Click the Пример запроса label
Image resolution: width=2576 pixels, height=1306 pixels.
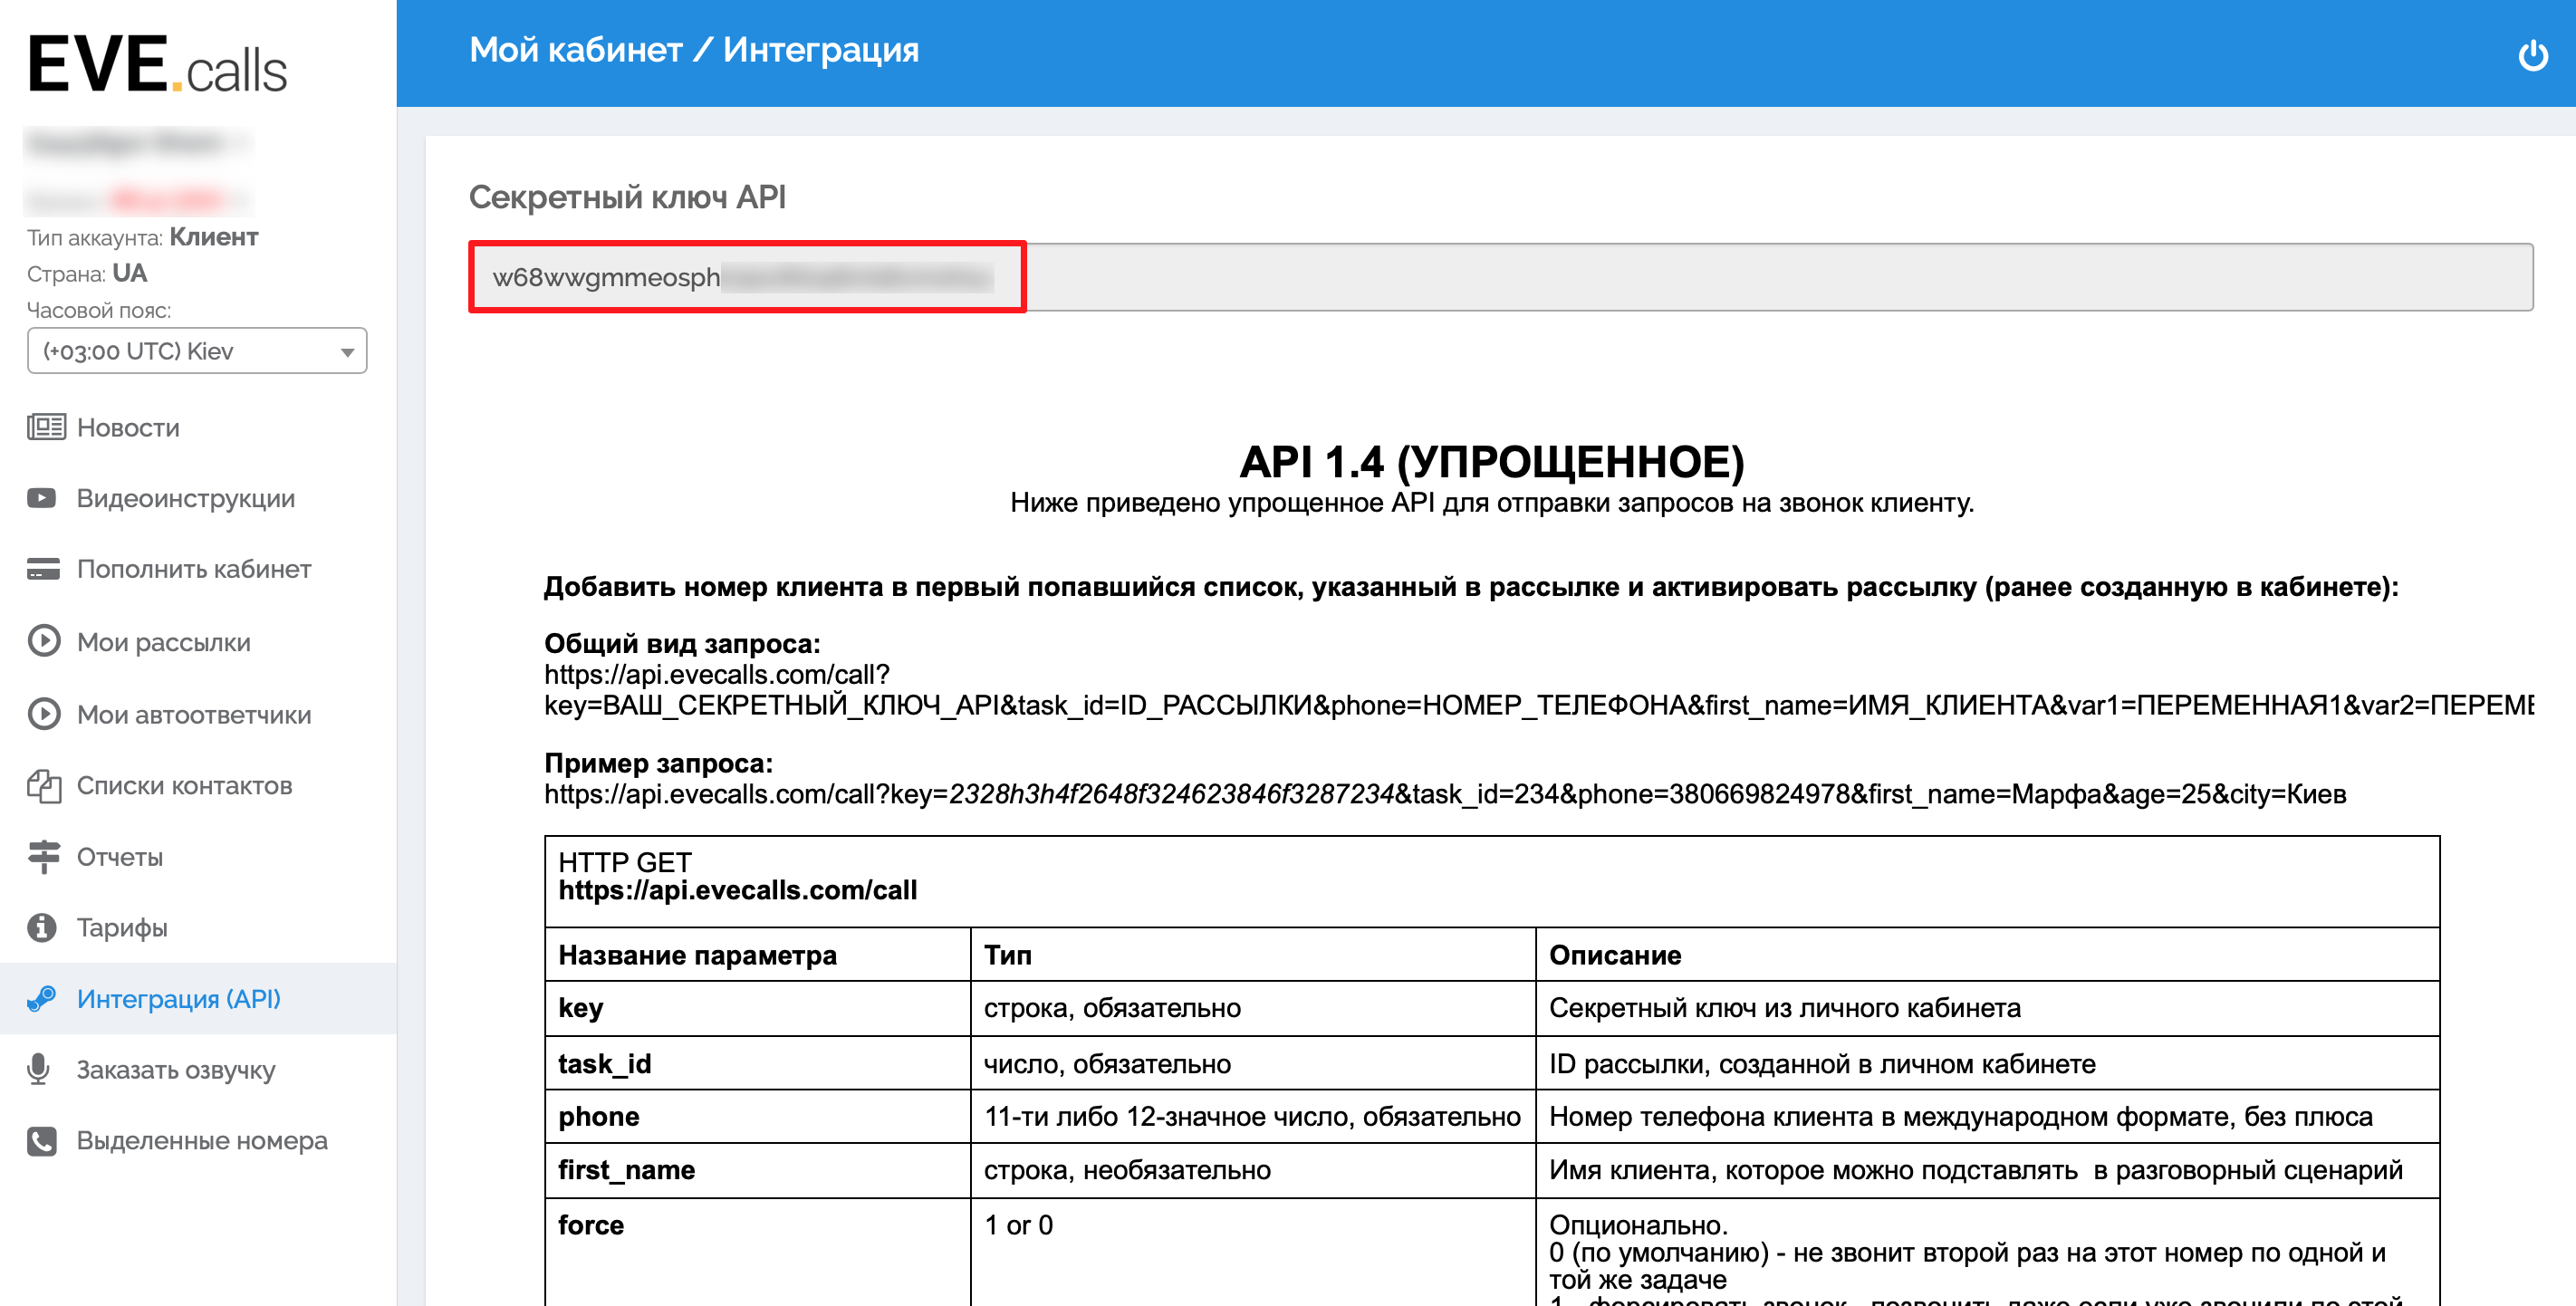pos(658,763)
